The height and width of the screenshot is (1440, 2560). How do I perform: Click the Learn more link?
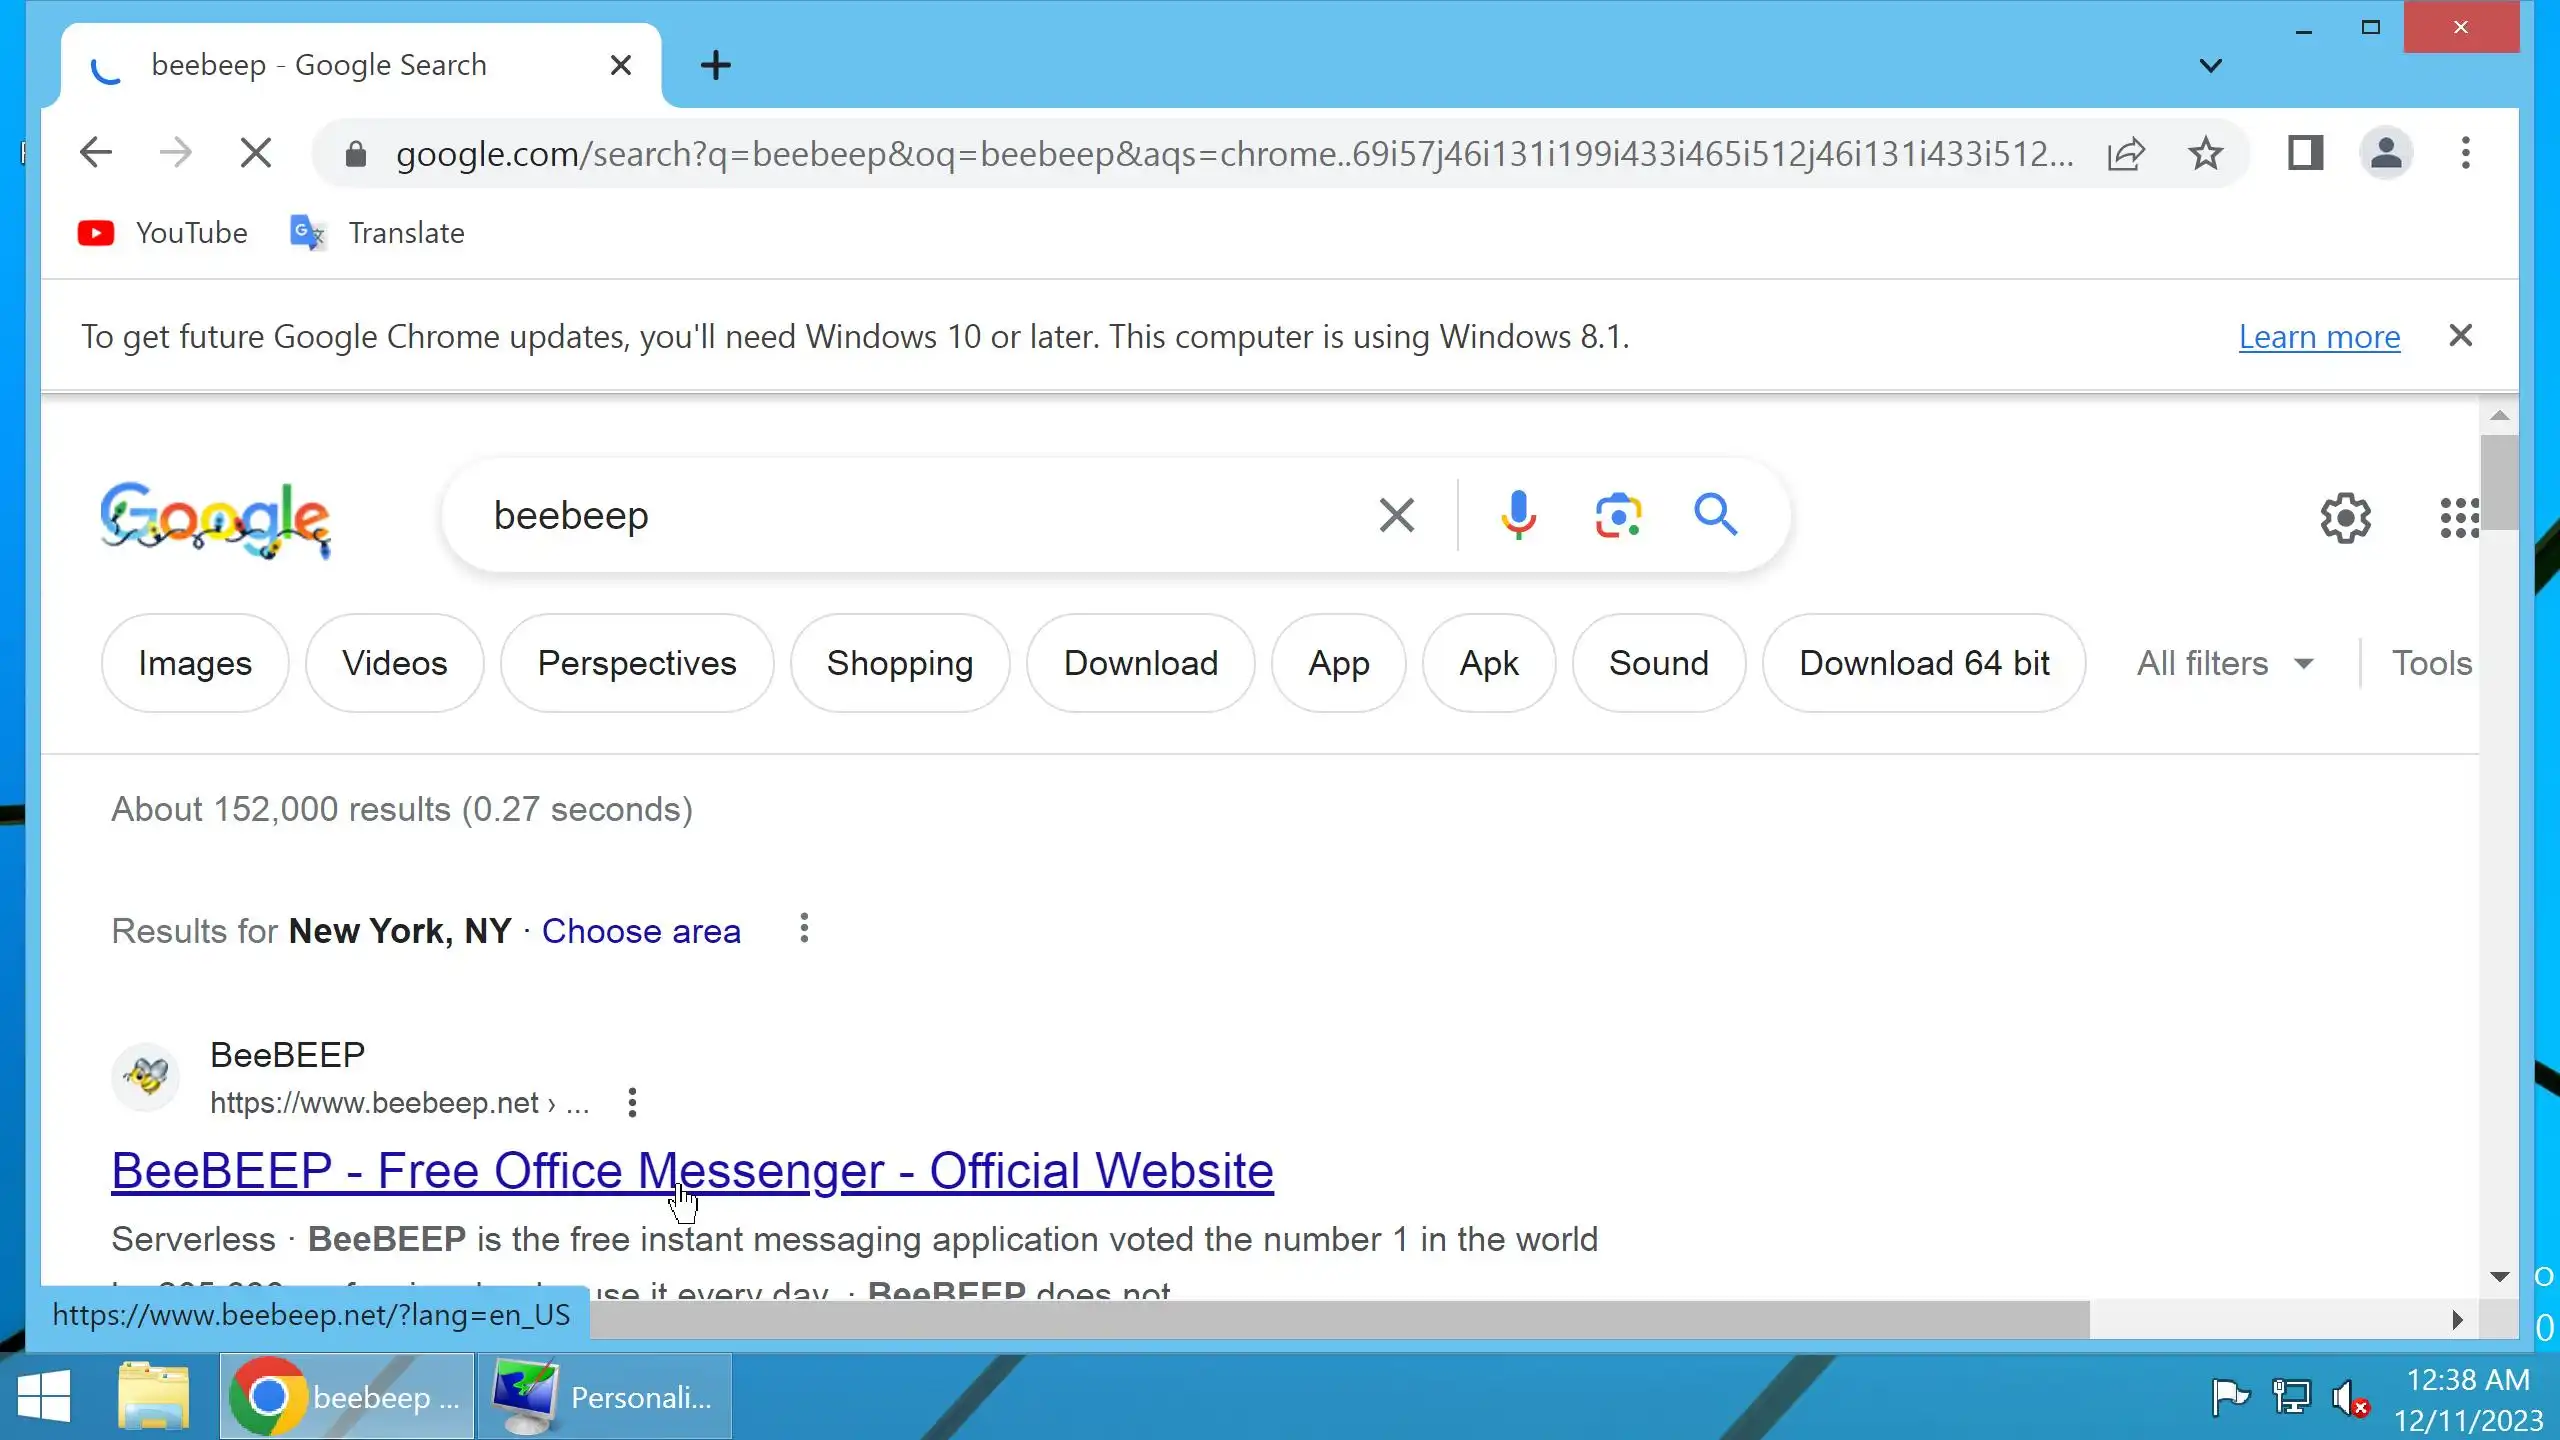point(2319,337)
